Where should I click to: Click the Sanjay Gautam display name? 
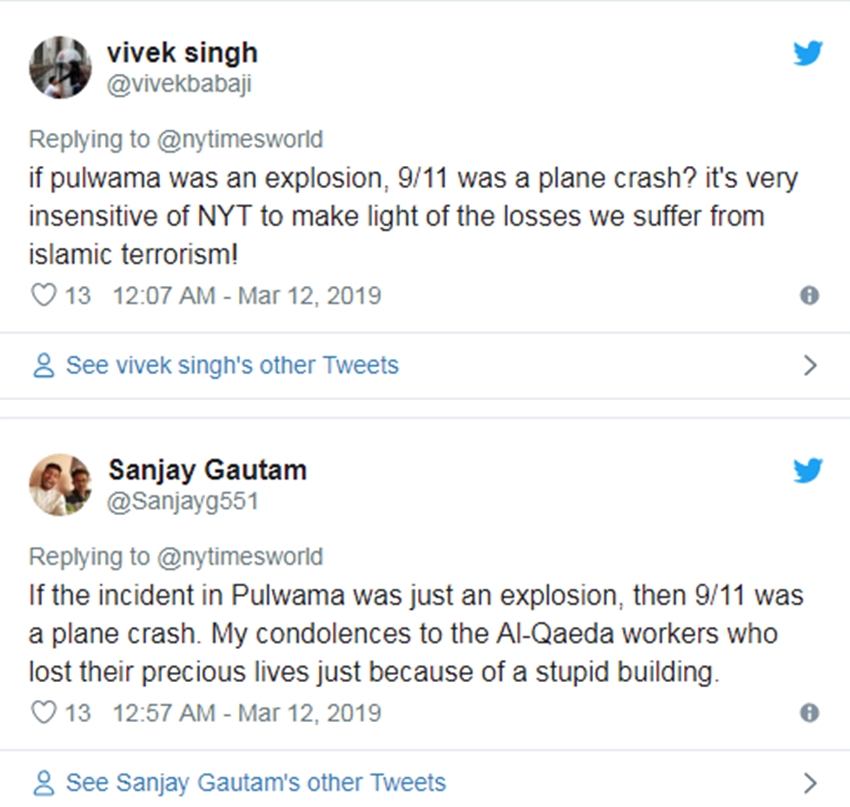tap(207, 469)
